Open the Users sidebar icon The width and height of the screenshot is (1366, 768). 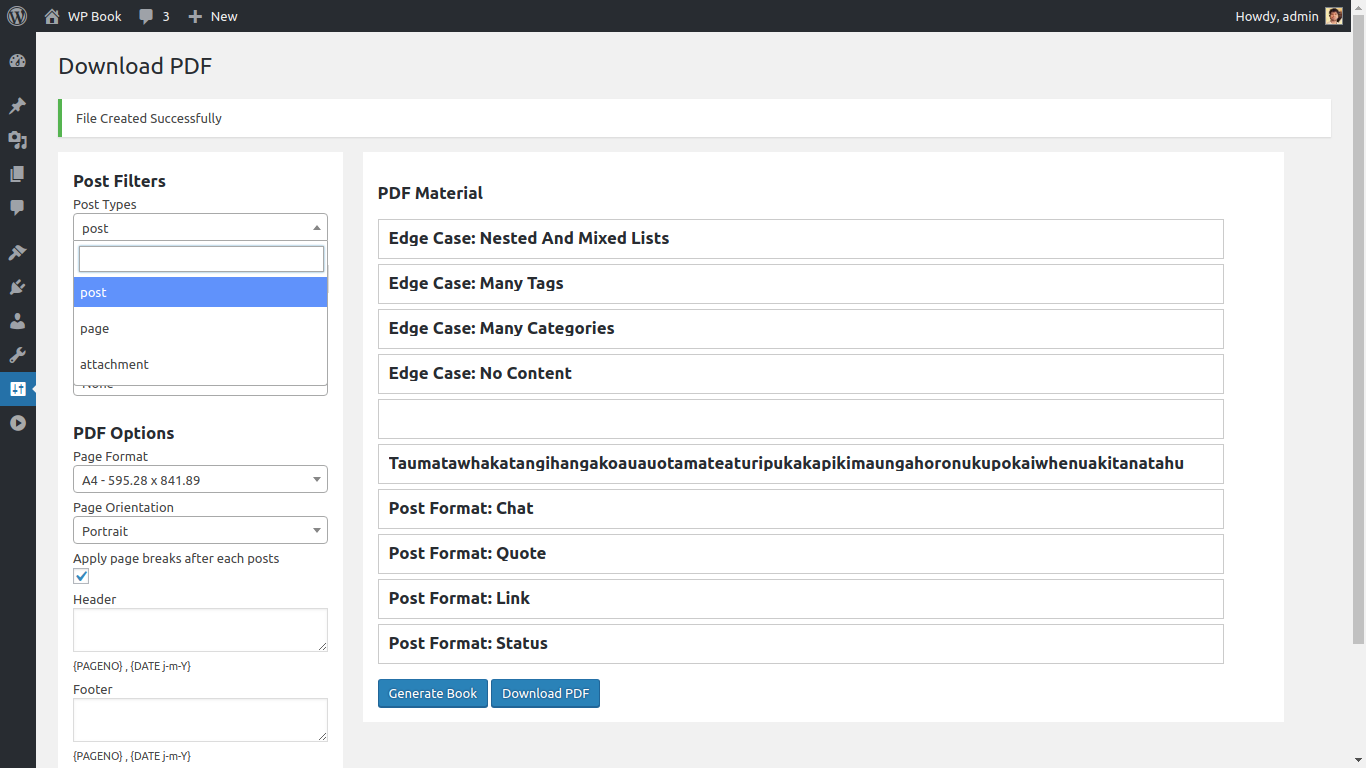tap(17, 321)
